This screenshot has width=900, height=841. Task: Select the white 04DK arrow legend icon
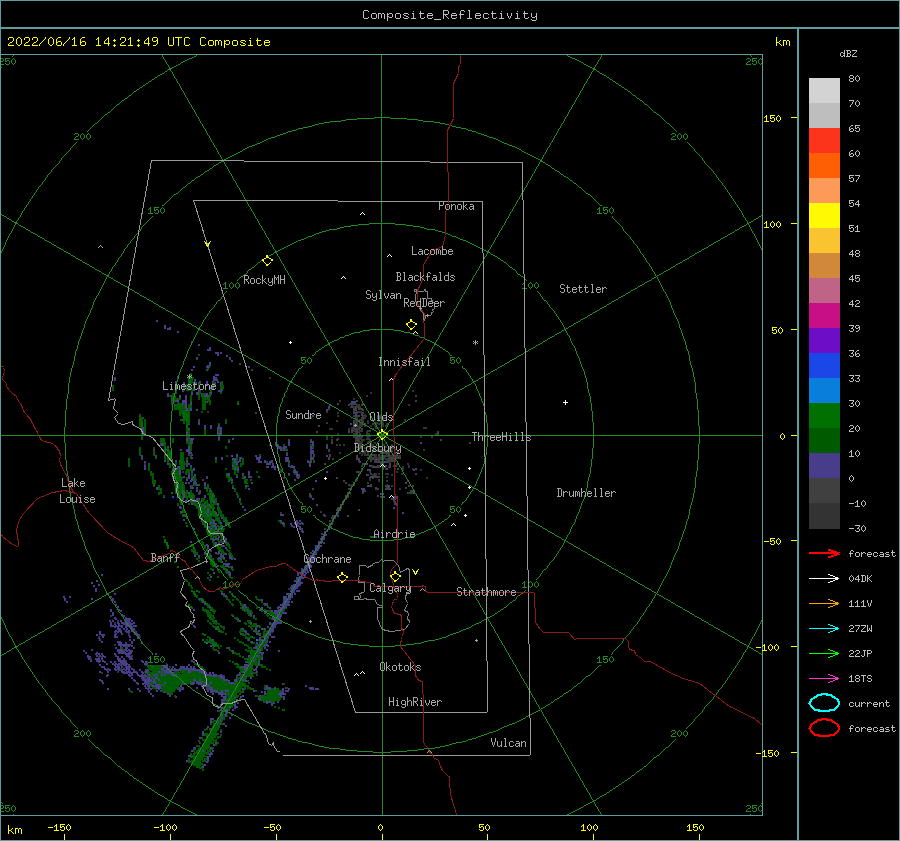[824, 579]
